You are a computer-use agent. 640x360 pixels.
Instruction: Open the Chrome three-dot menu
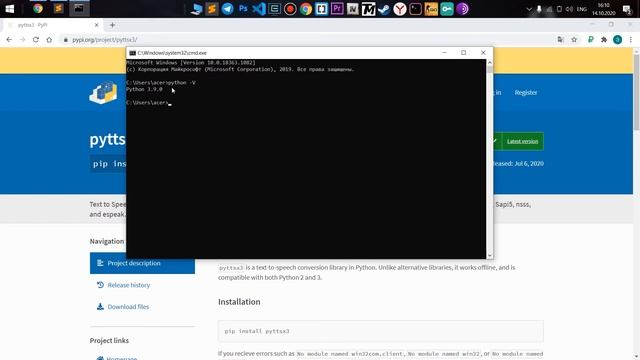pyautogui.click(x=631, y=40)
